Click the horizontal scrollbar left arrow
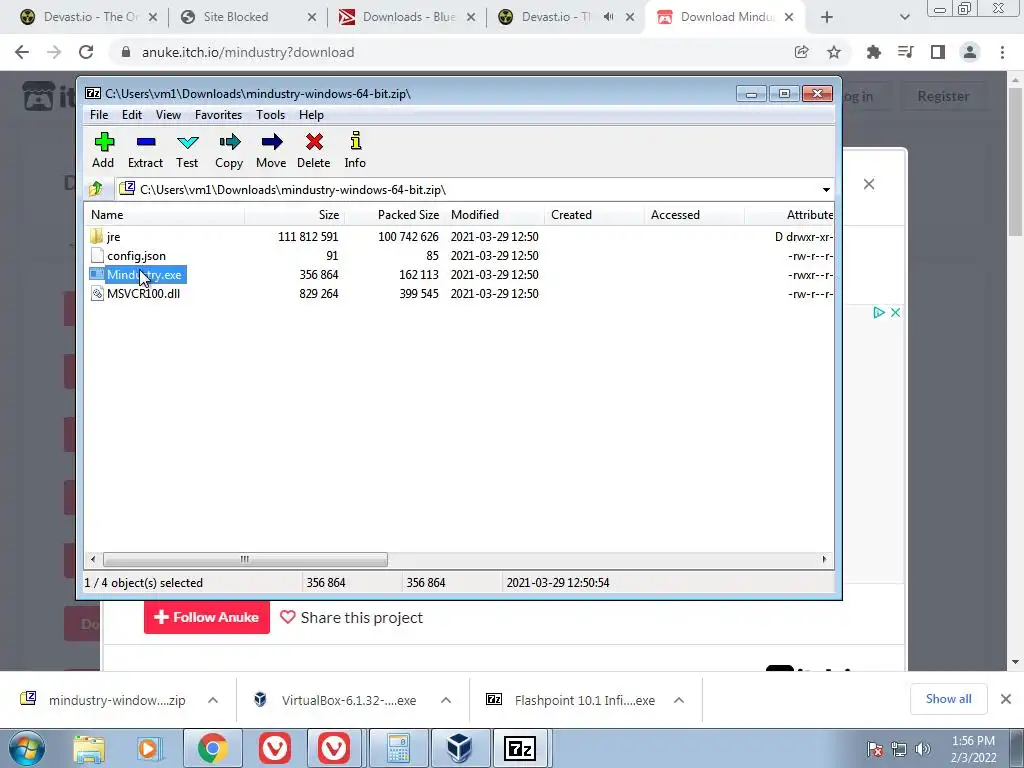1024x768 pixels. click(93, 559)
